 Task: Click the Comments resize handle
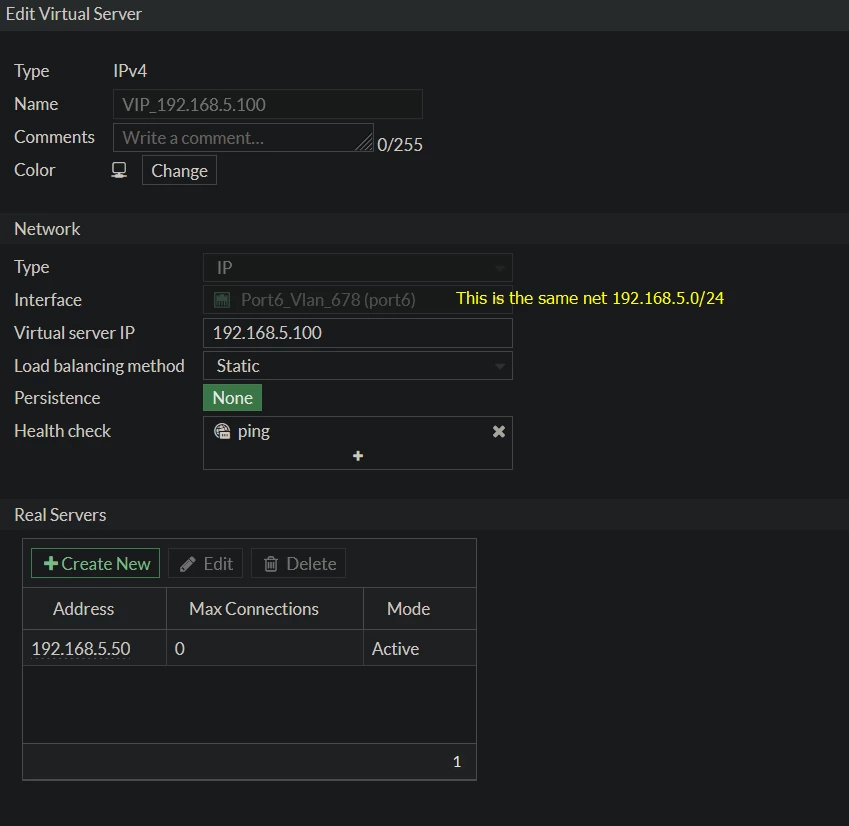pos(365,143)
